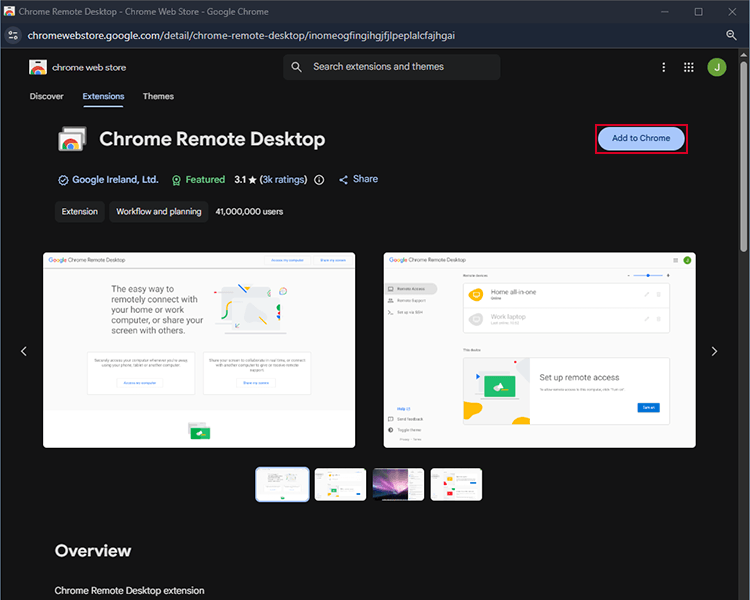
Task: Click the 'chrome web store' header text
Action: pyautogui.click(x=89, y=67)
